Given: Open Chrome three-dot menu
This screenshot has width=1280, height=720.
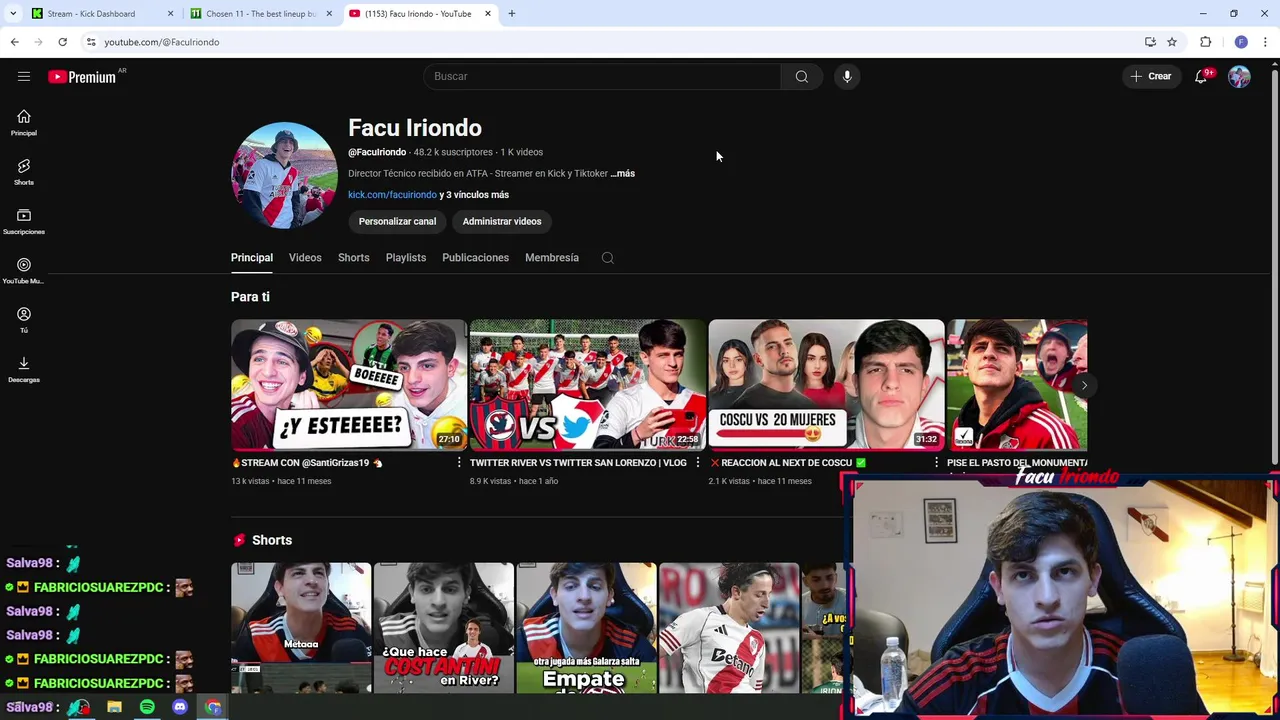Looking at the screenshot, I should (x=1266, y=42).
